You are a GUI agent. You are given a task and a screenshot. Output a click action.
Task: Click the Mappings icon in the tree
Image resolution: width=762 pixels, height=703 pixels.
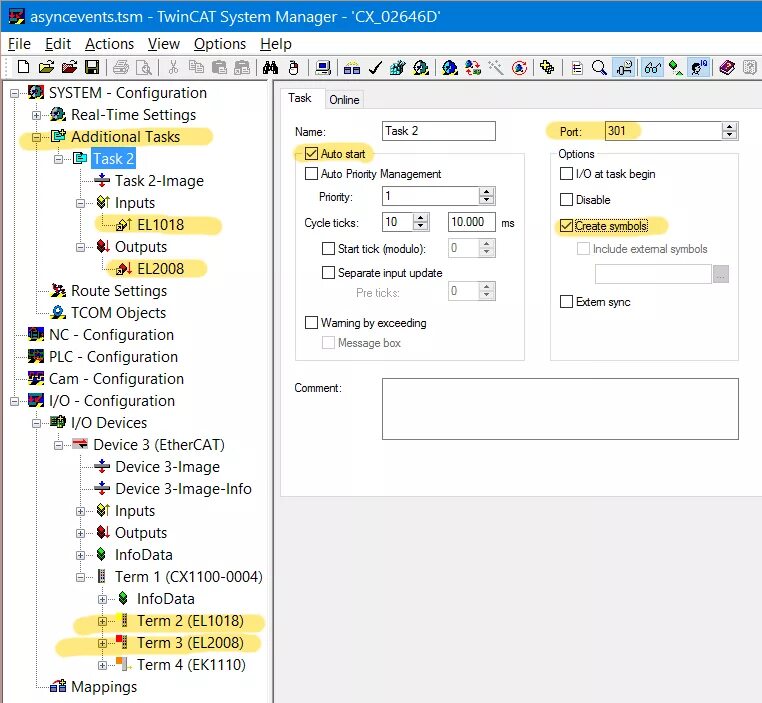[x=58, y=686]
